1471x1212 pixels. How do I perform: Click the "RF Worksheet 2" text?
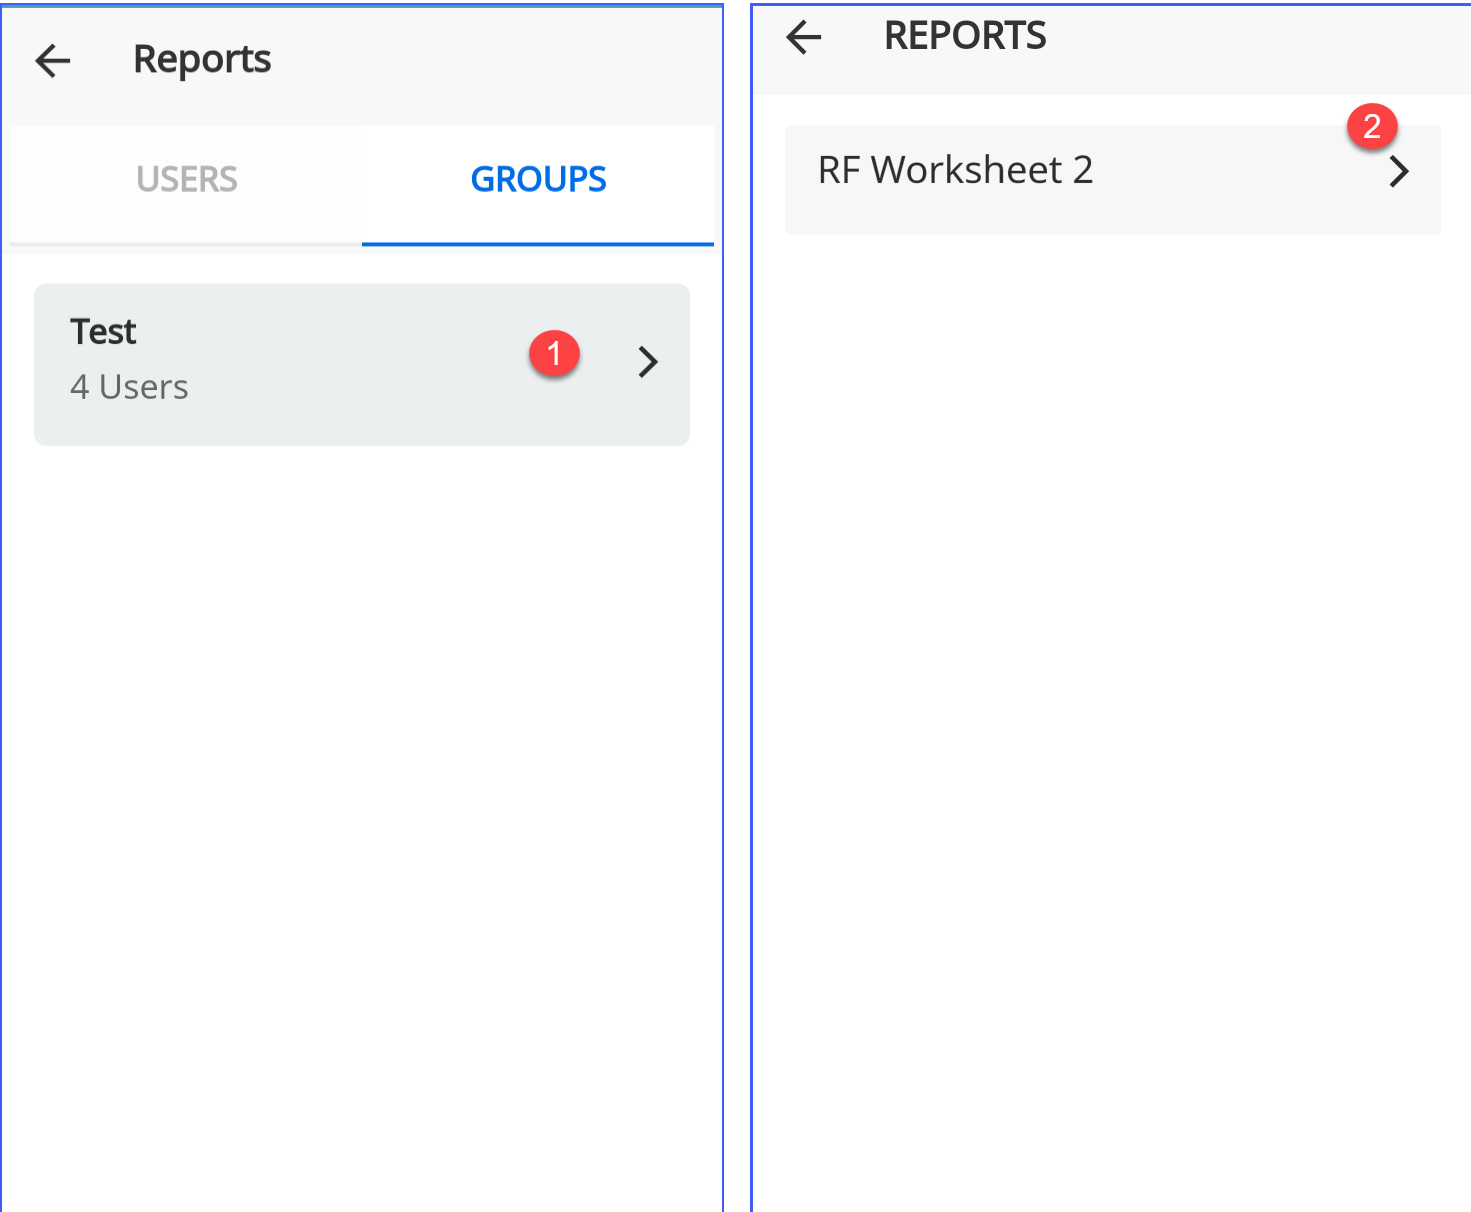[x=955, y=171]
